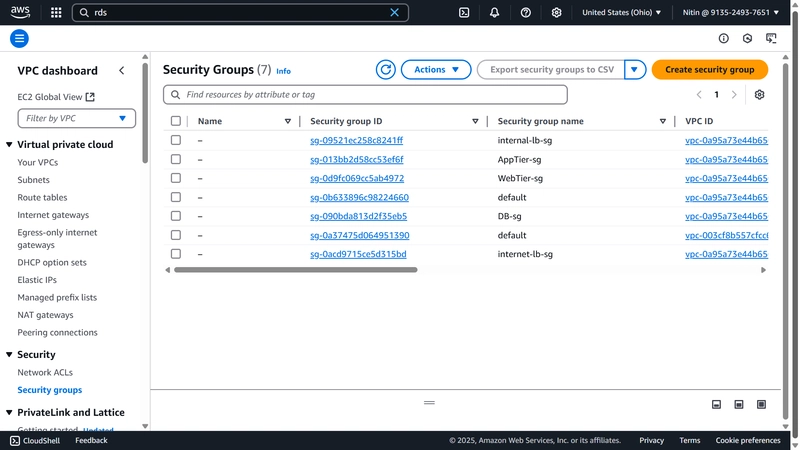Launch CloudShell from the top bar icon
800x450 pixels.
[x=464, y=12]
